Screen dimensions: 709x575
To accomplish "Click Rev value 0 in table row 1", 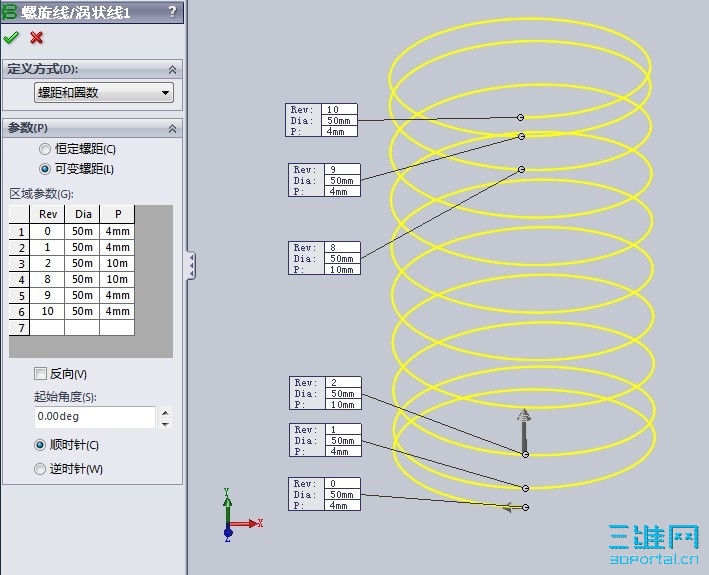I will click(x=47, y=231).
